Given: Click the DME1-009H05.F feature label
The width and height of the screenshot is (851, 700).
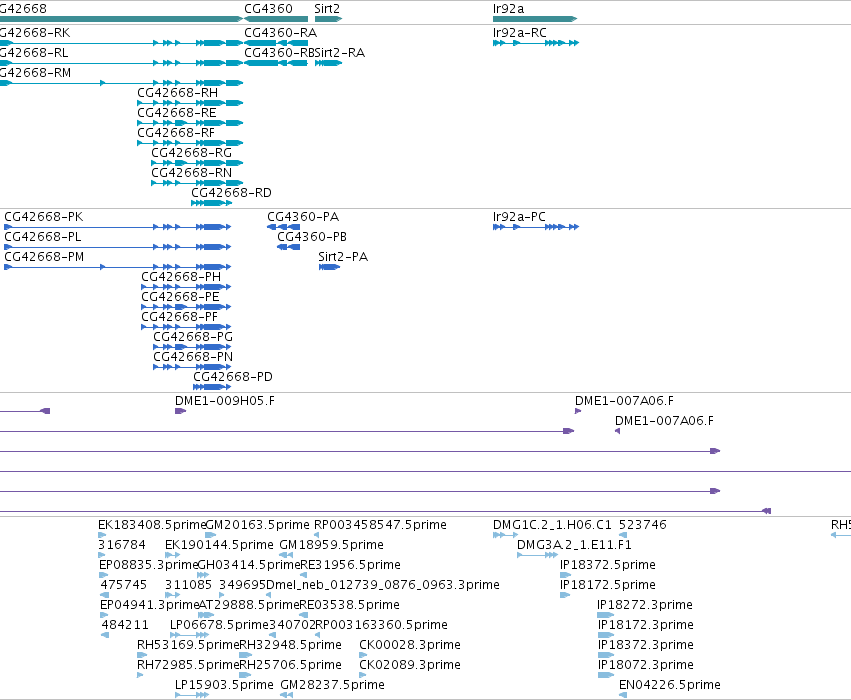Looking at the screenshot, I should (x=225, y=401).
